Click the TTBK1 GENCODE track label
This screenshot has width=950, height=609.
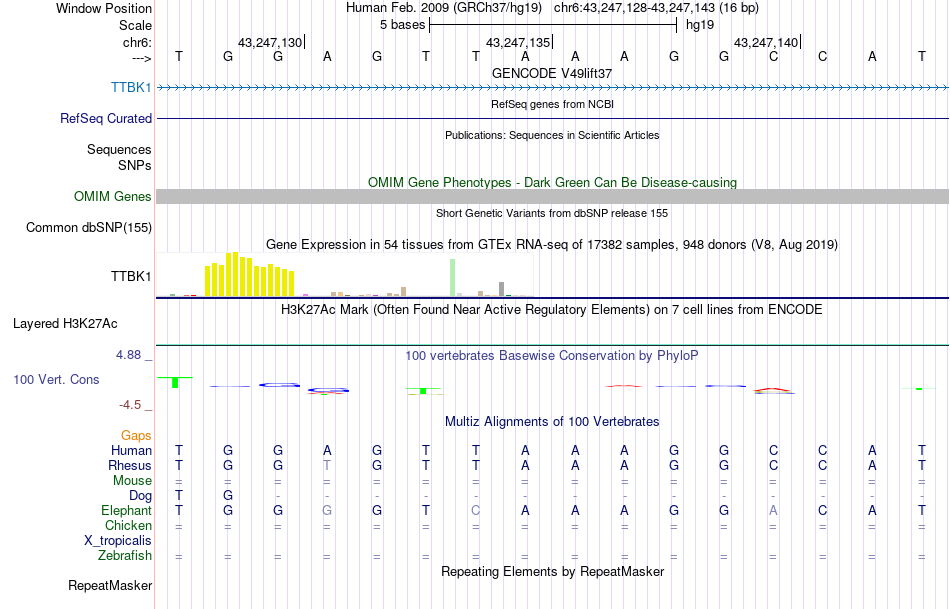(131, 87)
